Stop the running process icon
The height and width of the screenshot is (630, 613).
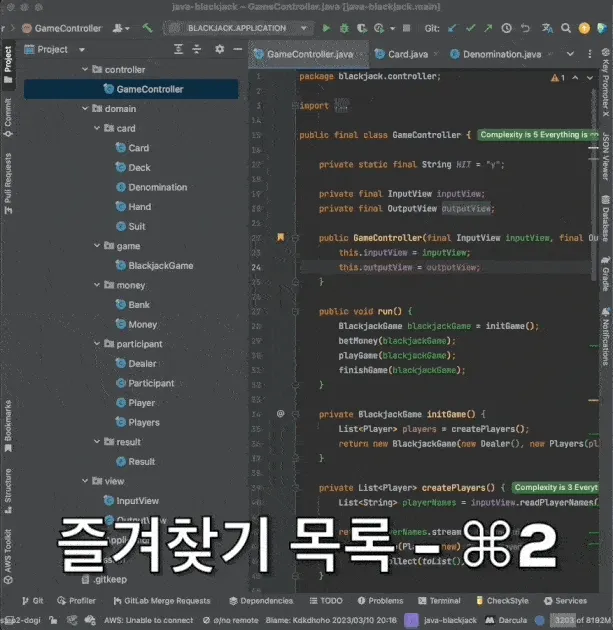(x=407, y=28)
